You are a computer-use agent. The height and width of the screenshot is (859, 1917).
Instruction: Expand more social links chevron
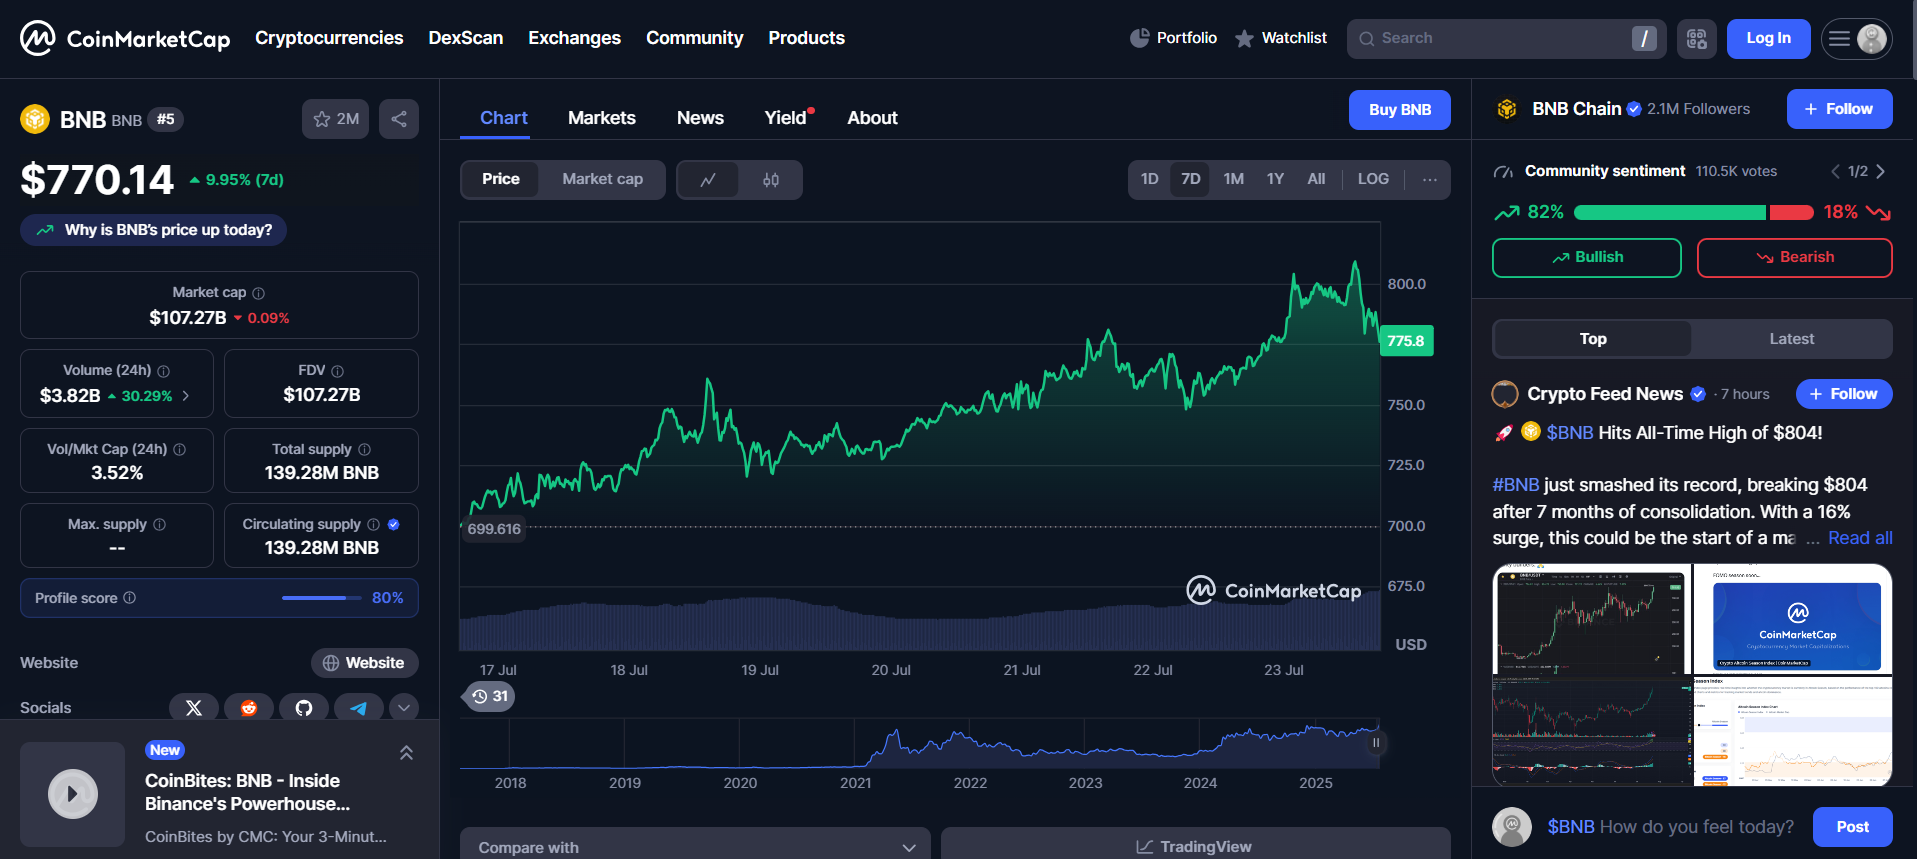(x=404, y=708)
